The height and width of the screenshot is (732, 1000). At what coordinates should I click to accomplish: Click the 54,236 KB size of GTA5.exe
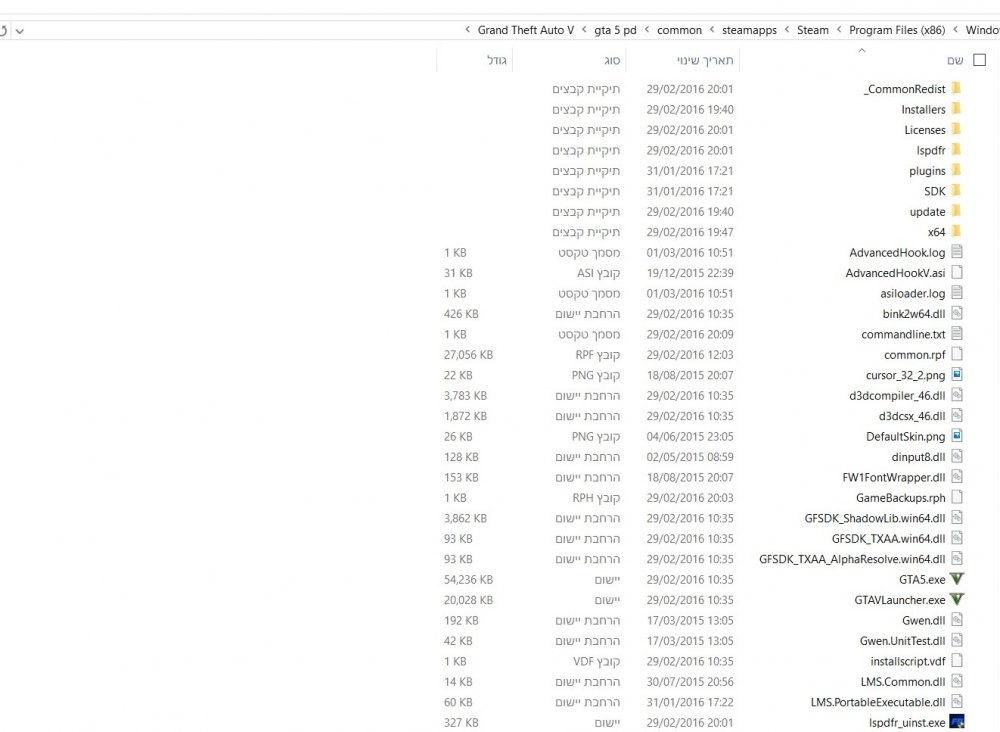click(x=468, y=579)
